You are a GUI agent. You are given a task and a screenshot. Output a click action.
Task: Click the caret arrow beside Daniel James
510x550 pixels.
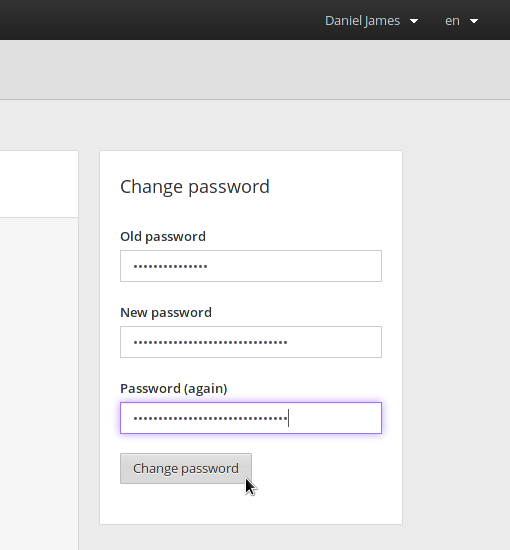pos(414,21)
